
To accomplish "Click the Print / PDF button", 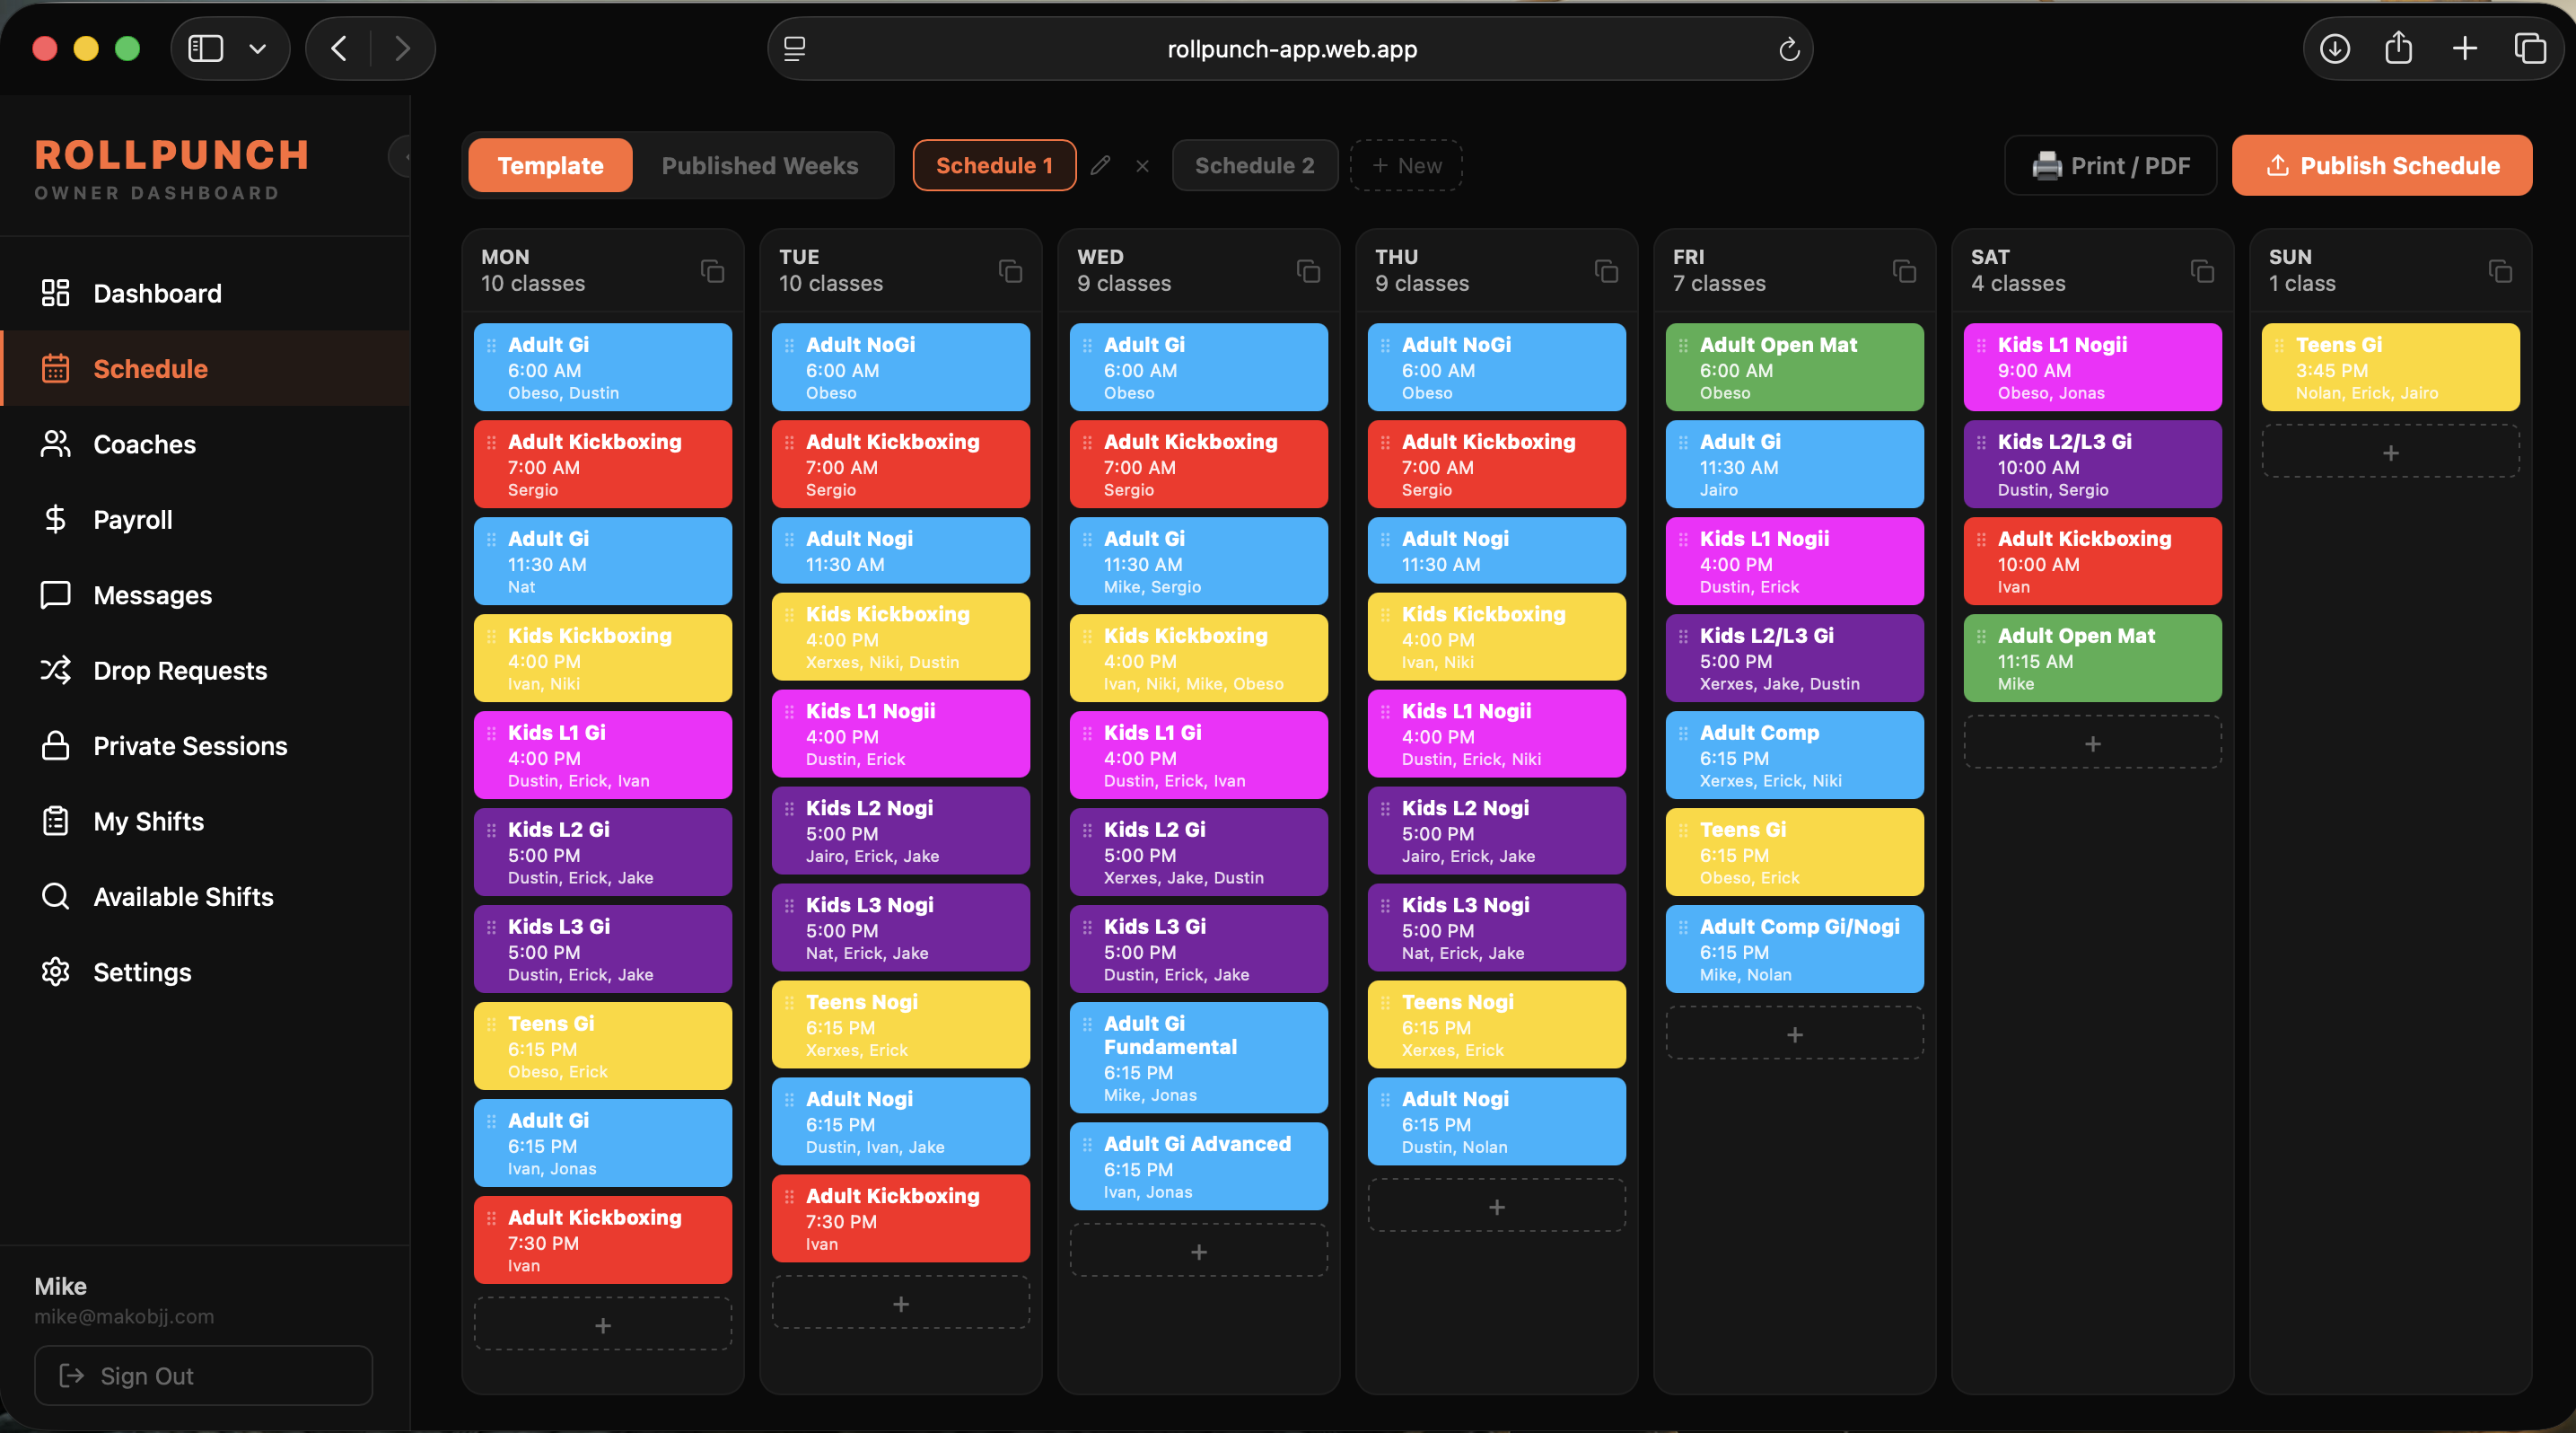I will pos(2110,165).
